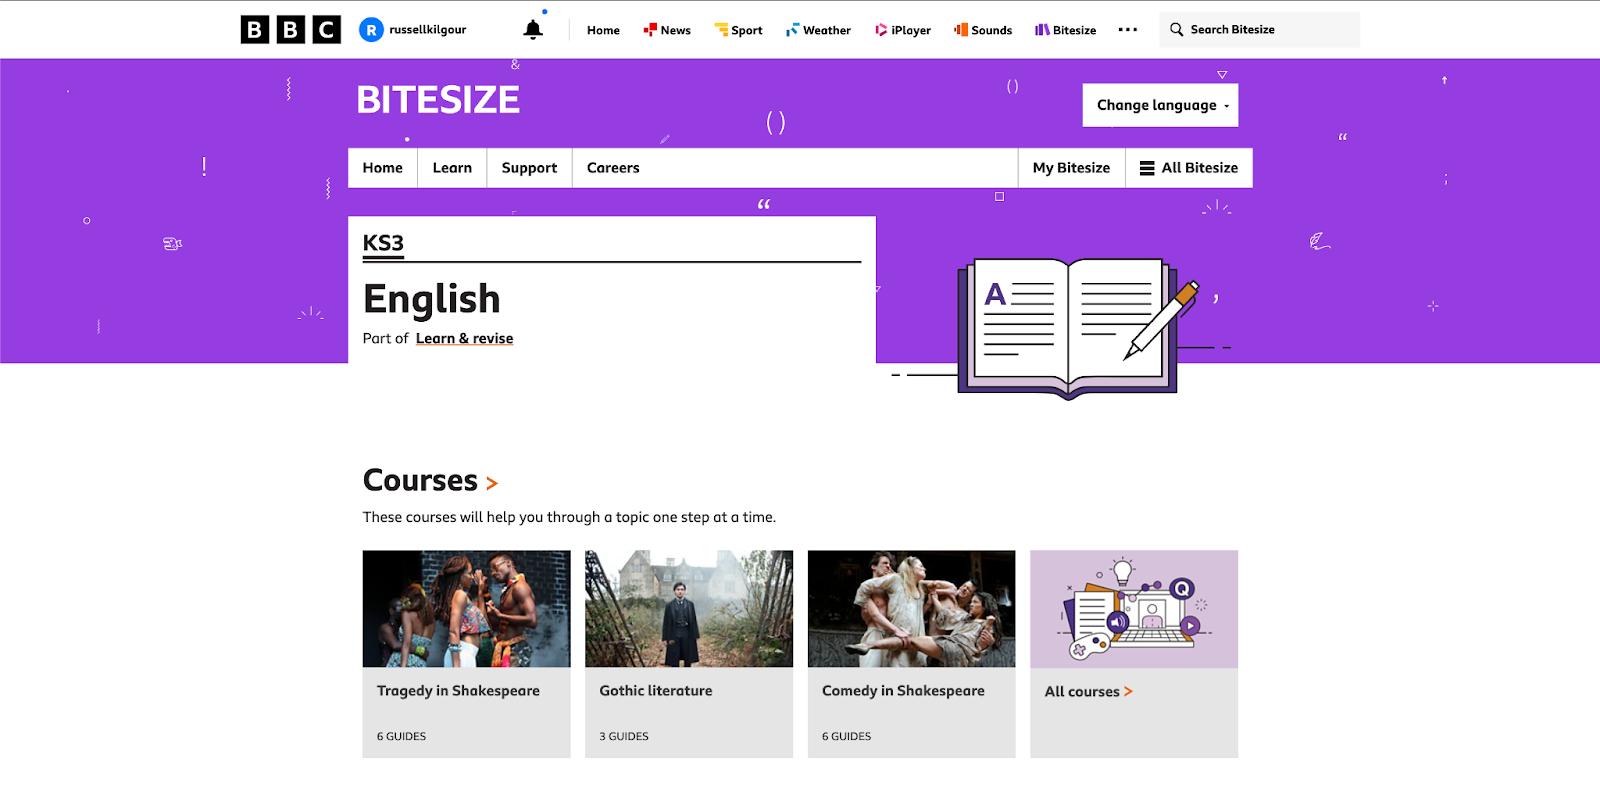Open BBC Sounds
This screenshot has width=1600, height=798.
(x=983, y=30)
